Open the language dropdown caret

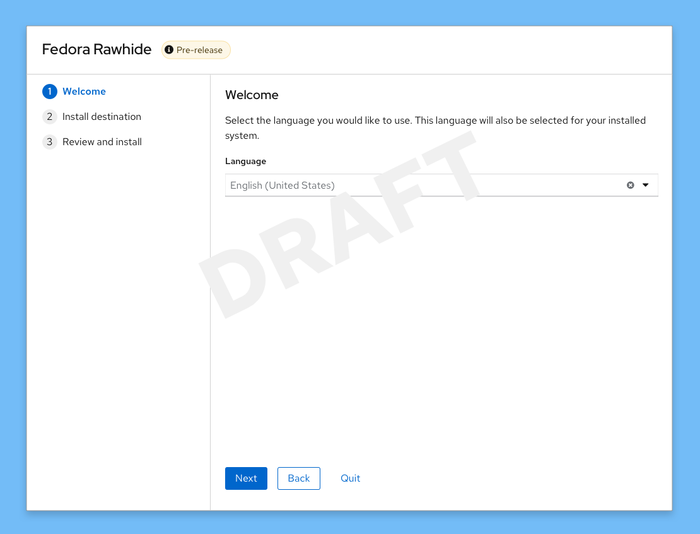tap(646, 185)
